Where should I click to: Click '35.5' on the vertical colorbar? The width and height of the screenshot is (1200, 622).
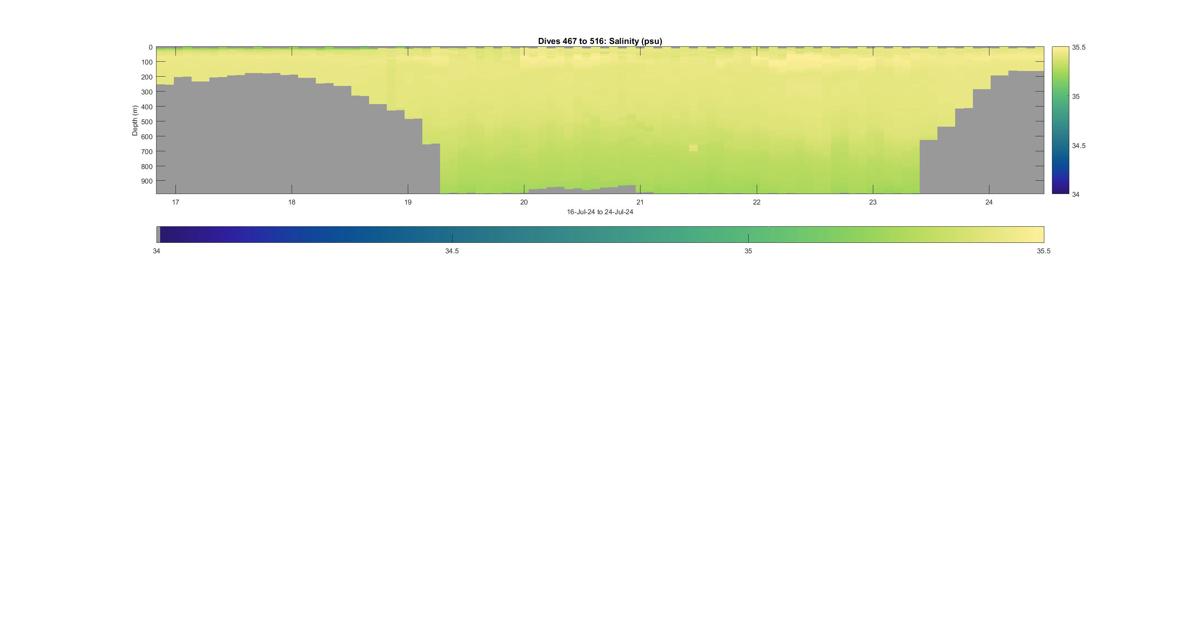click(1079, 47)
